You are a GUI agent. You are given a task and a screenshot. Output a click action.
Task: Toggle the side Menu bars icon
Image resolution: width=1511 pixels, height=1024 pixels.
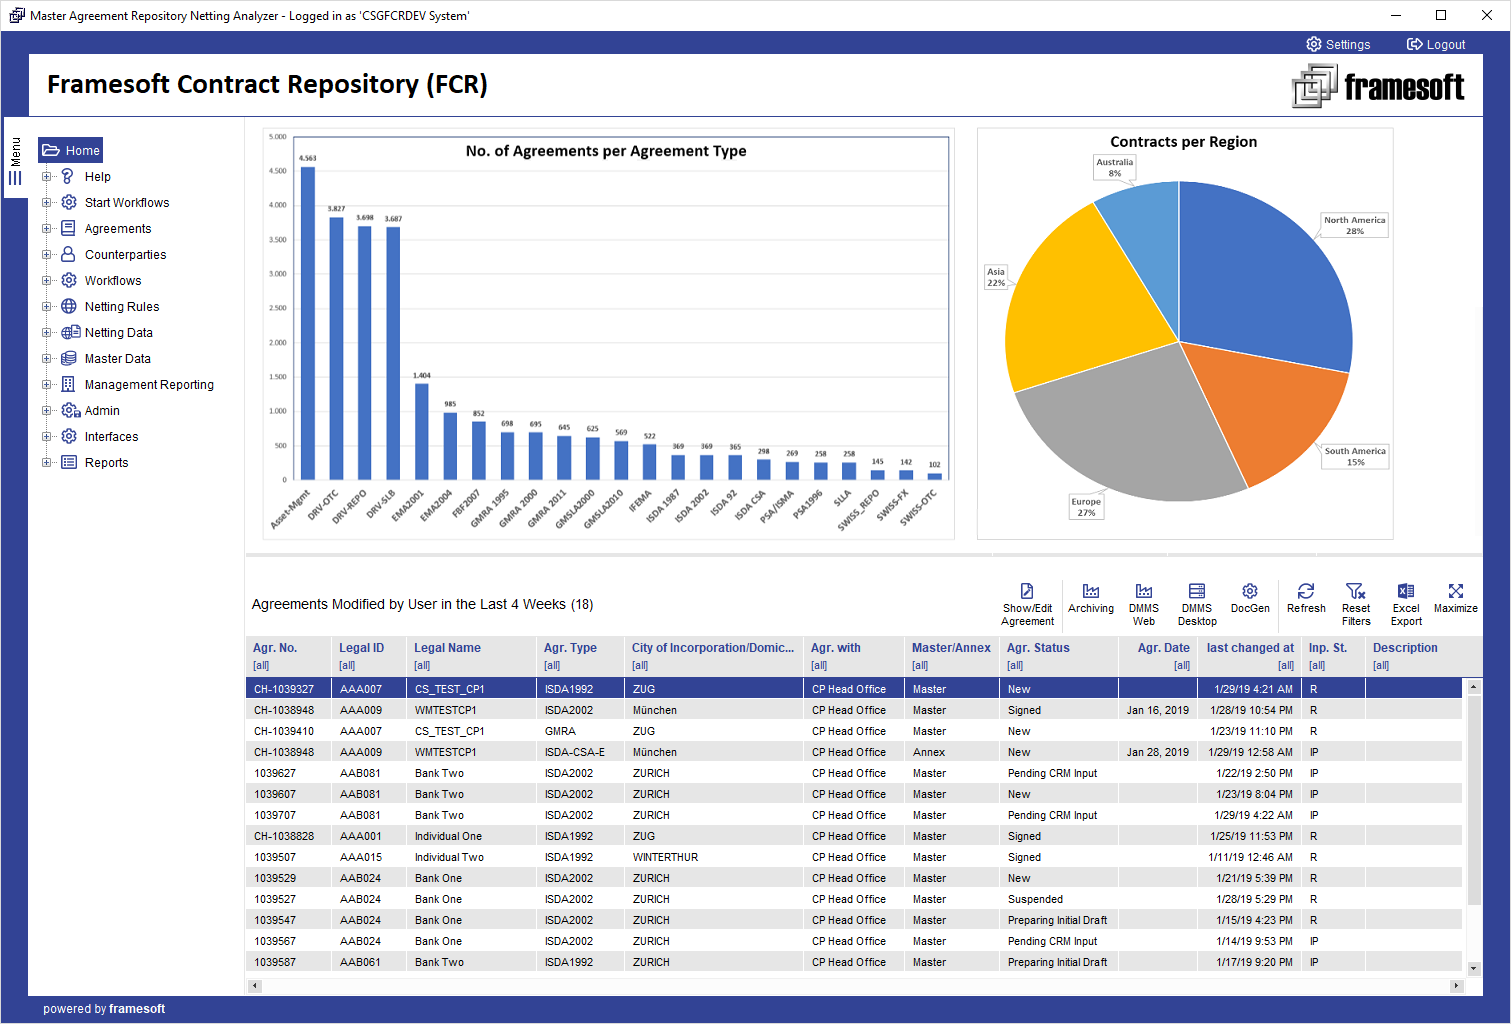coord(15,178)
